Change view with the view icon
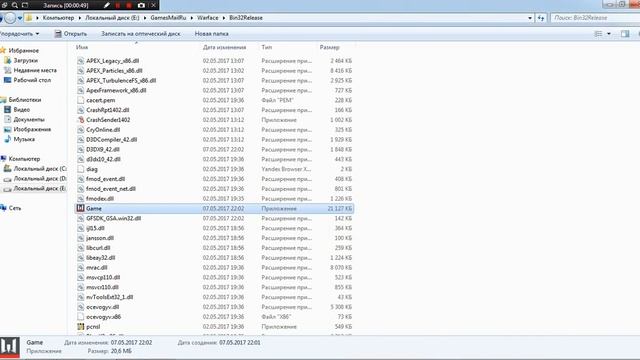640x360 pixels. (x=598, y=34)
